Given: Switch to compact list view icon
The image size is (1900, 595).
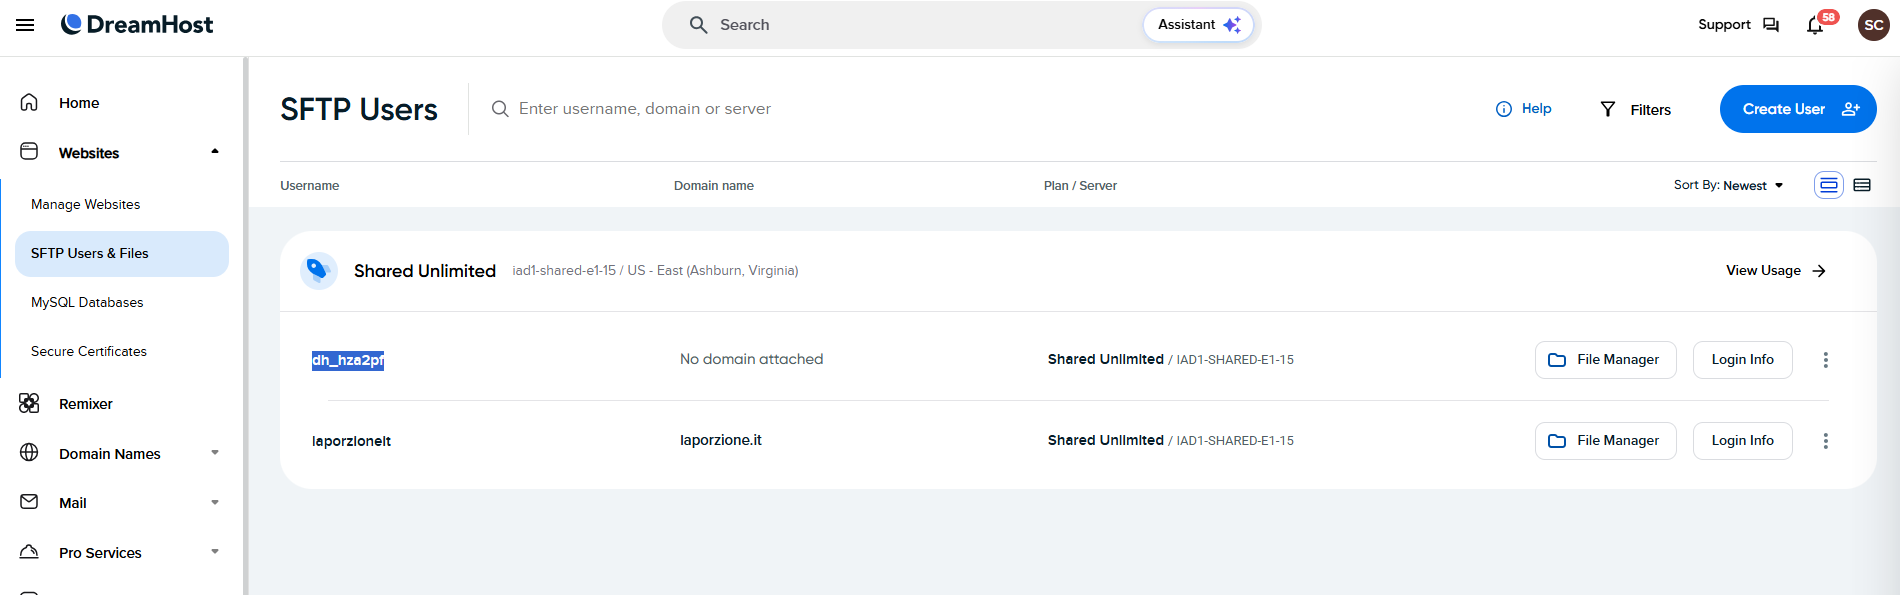Looking at the screenshot, I should point(1862,185).
